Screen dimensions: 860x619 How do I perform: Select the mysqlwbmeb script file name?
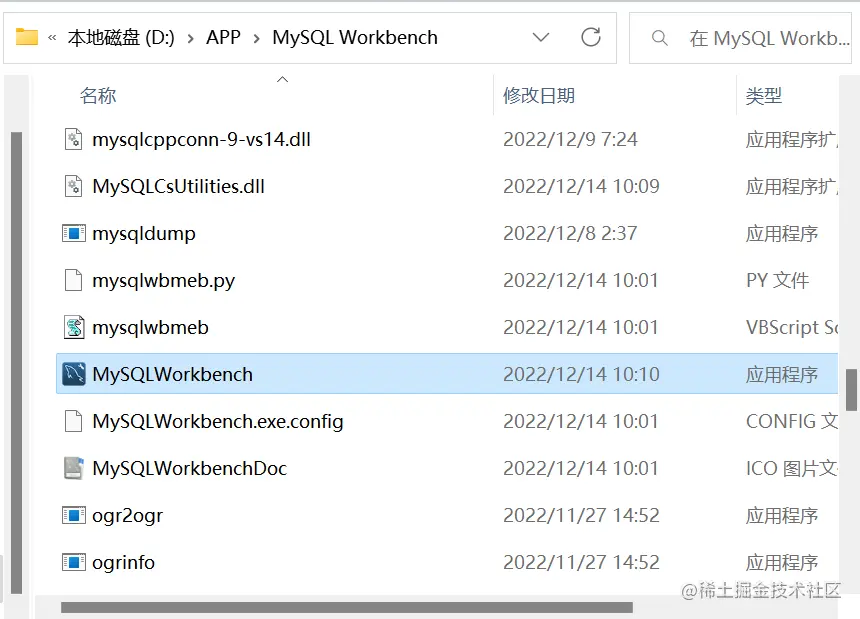[x=150, y=328]
